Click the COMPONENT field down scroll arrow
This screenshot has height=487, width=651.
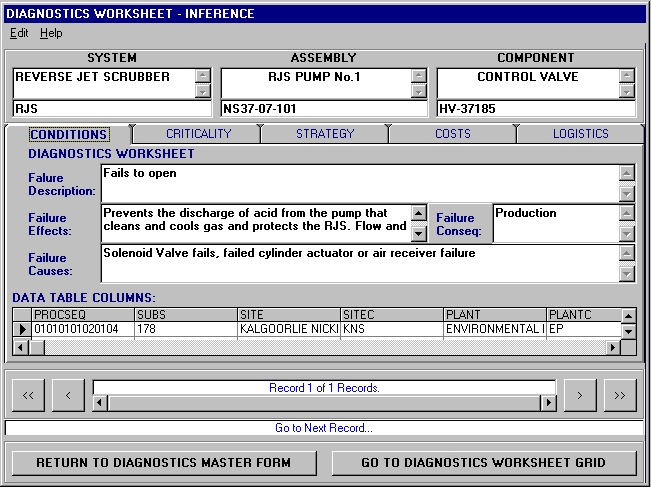627,91
